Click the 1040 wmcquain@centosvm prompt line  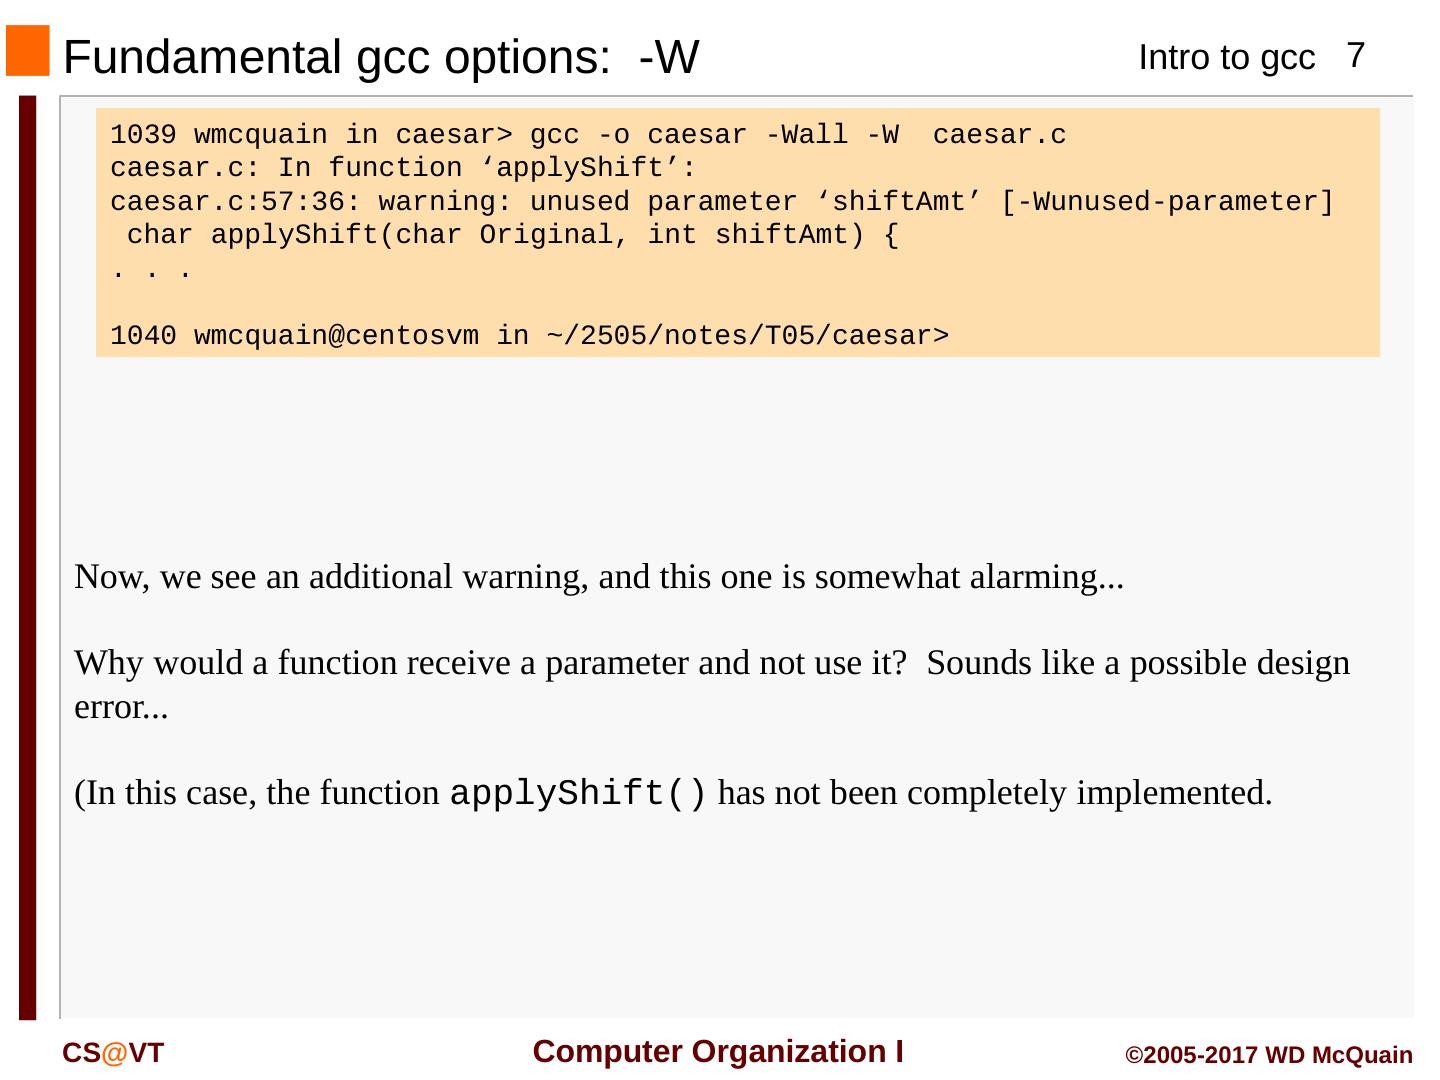click(x=529, y=336)
